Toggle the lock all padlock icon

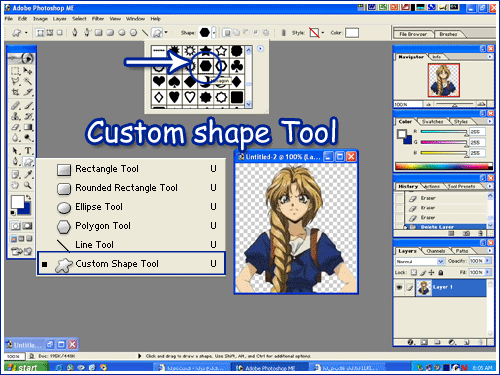(441, 272)
